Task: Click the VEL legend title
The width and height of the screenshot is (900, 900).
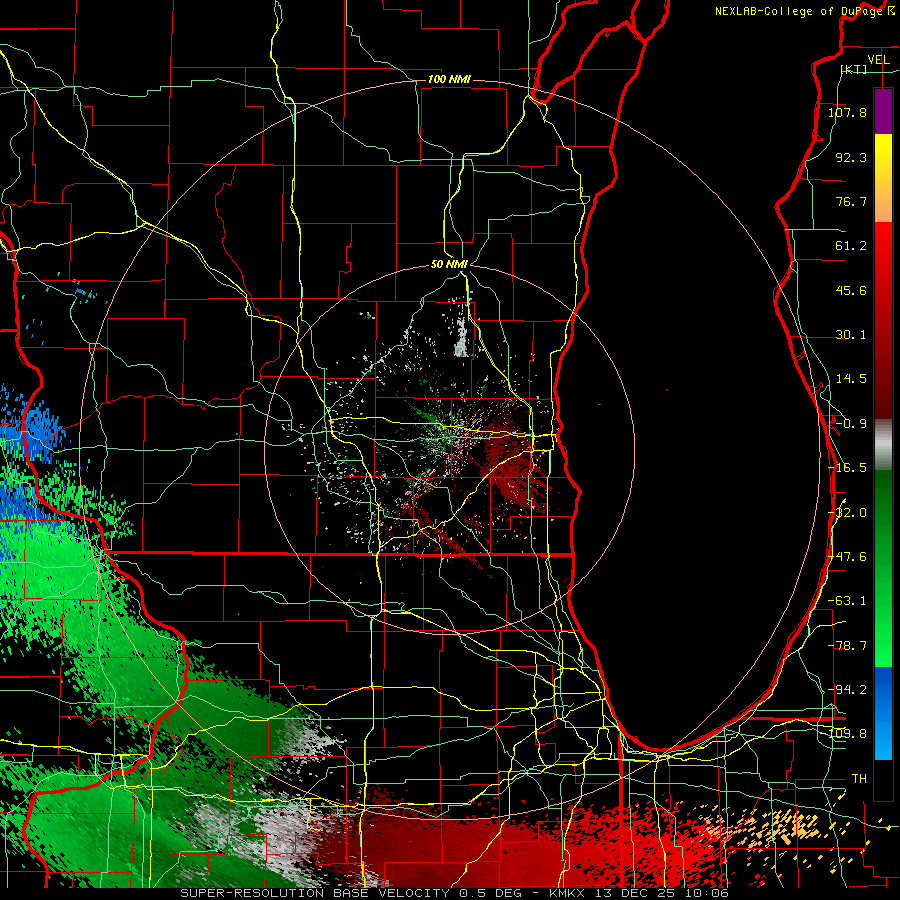Action: [879, 60]
